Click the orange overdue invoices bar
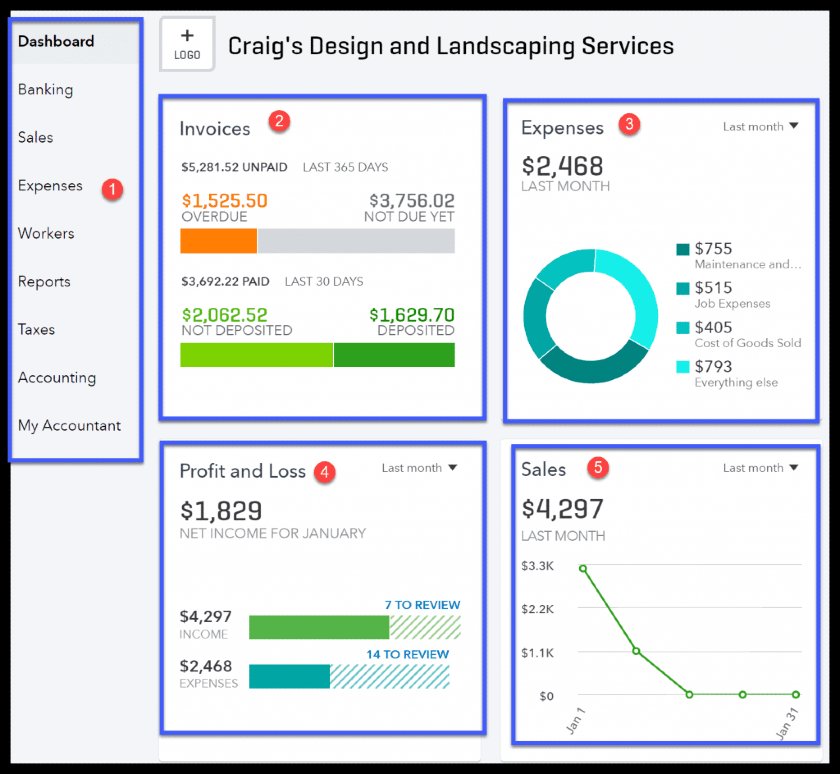The width and height of the screenshot is (840, 774). tap(218, 241)
